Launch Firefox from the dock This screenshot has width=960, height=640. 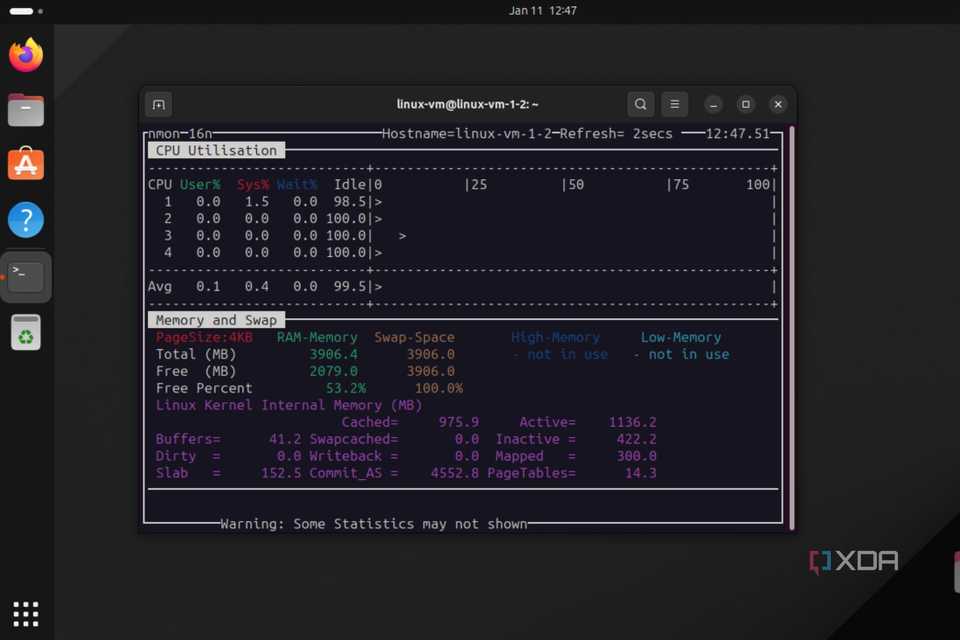pos(25,55)
